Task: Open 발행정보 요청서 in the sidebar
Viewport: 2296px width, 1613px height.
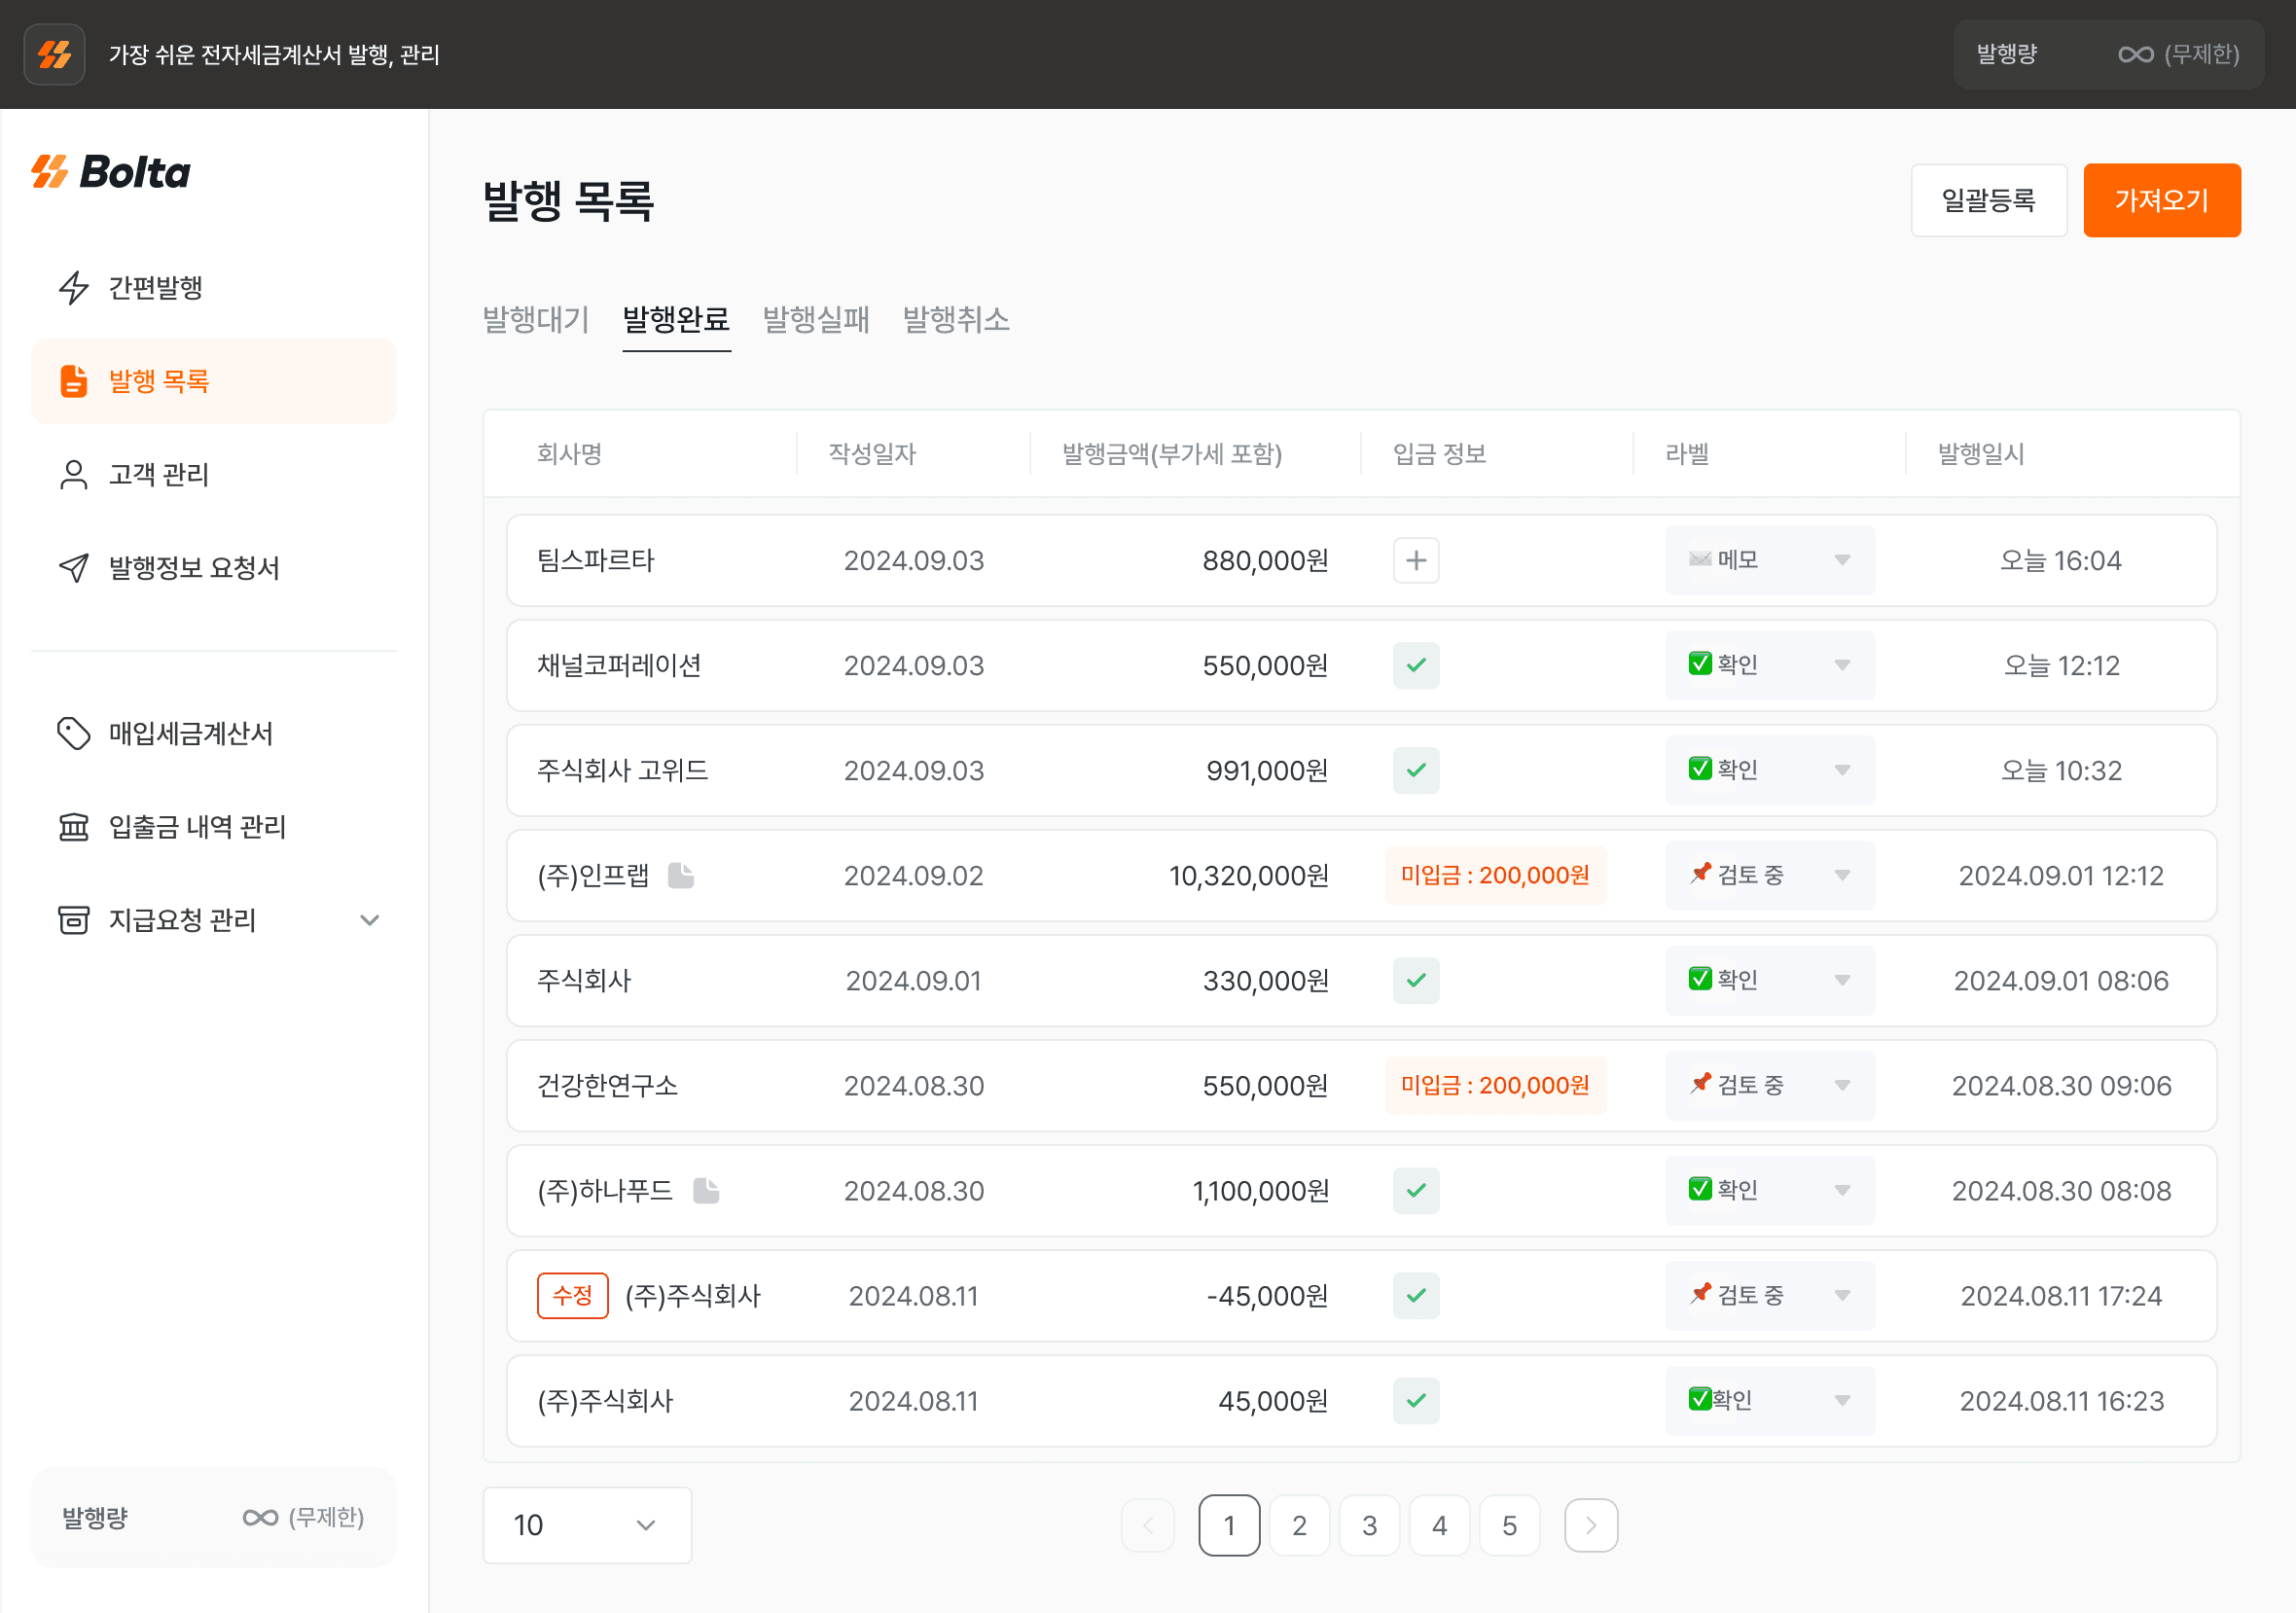Action: (213, 568)
